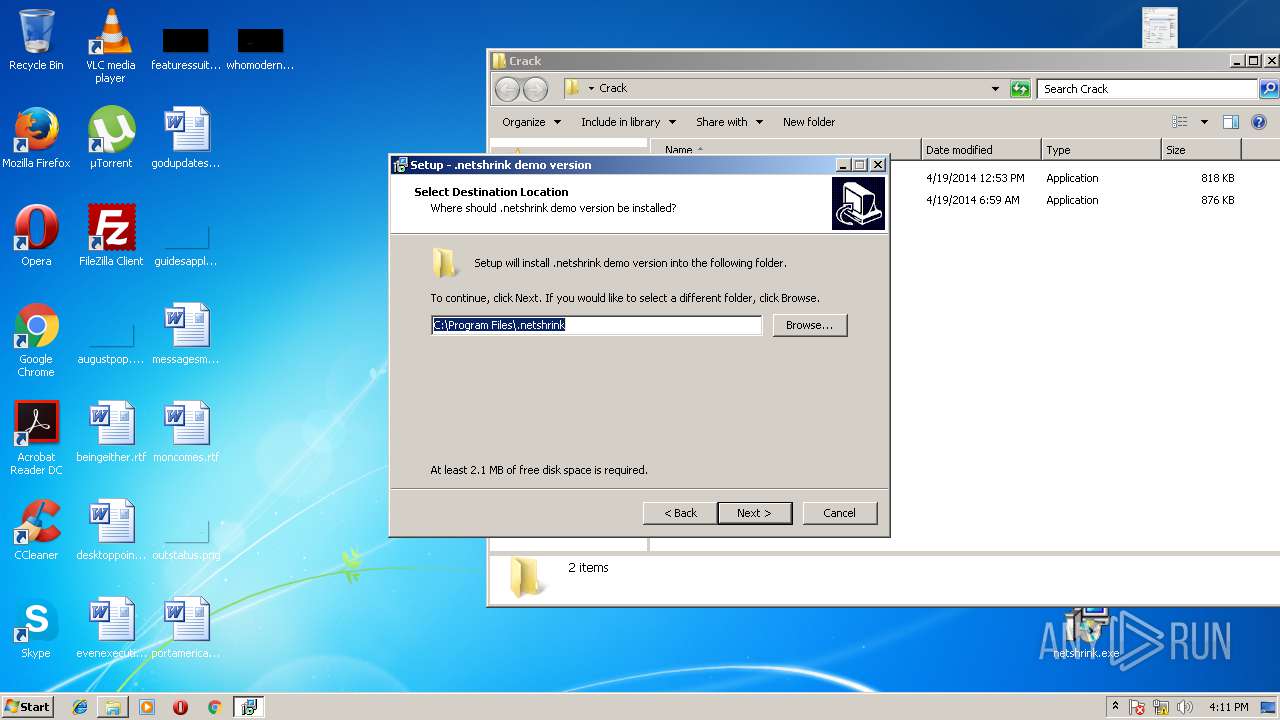Image resolution: width=1280 pixels, height=720 pixels.
Task: Launch CCleaner from desktop
Action: [x=36, y=530]
